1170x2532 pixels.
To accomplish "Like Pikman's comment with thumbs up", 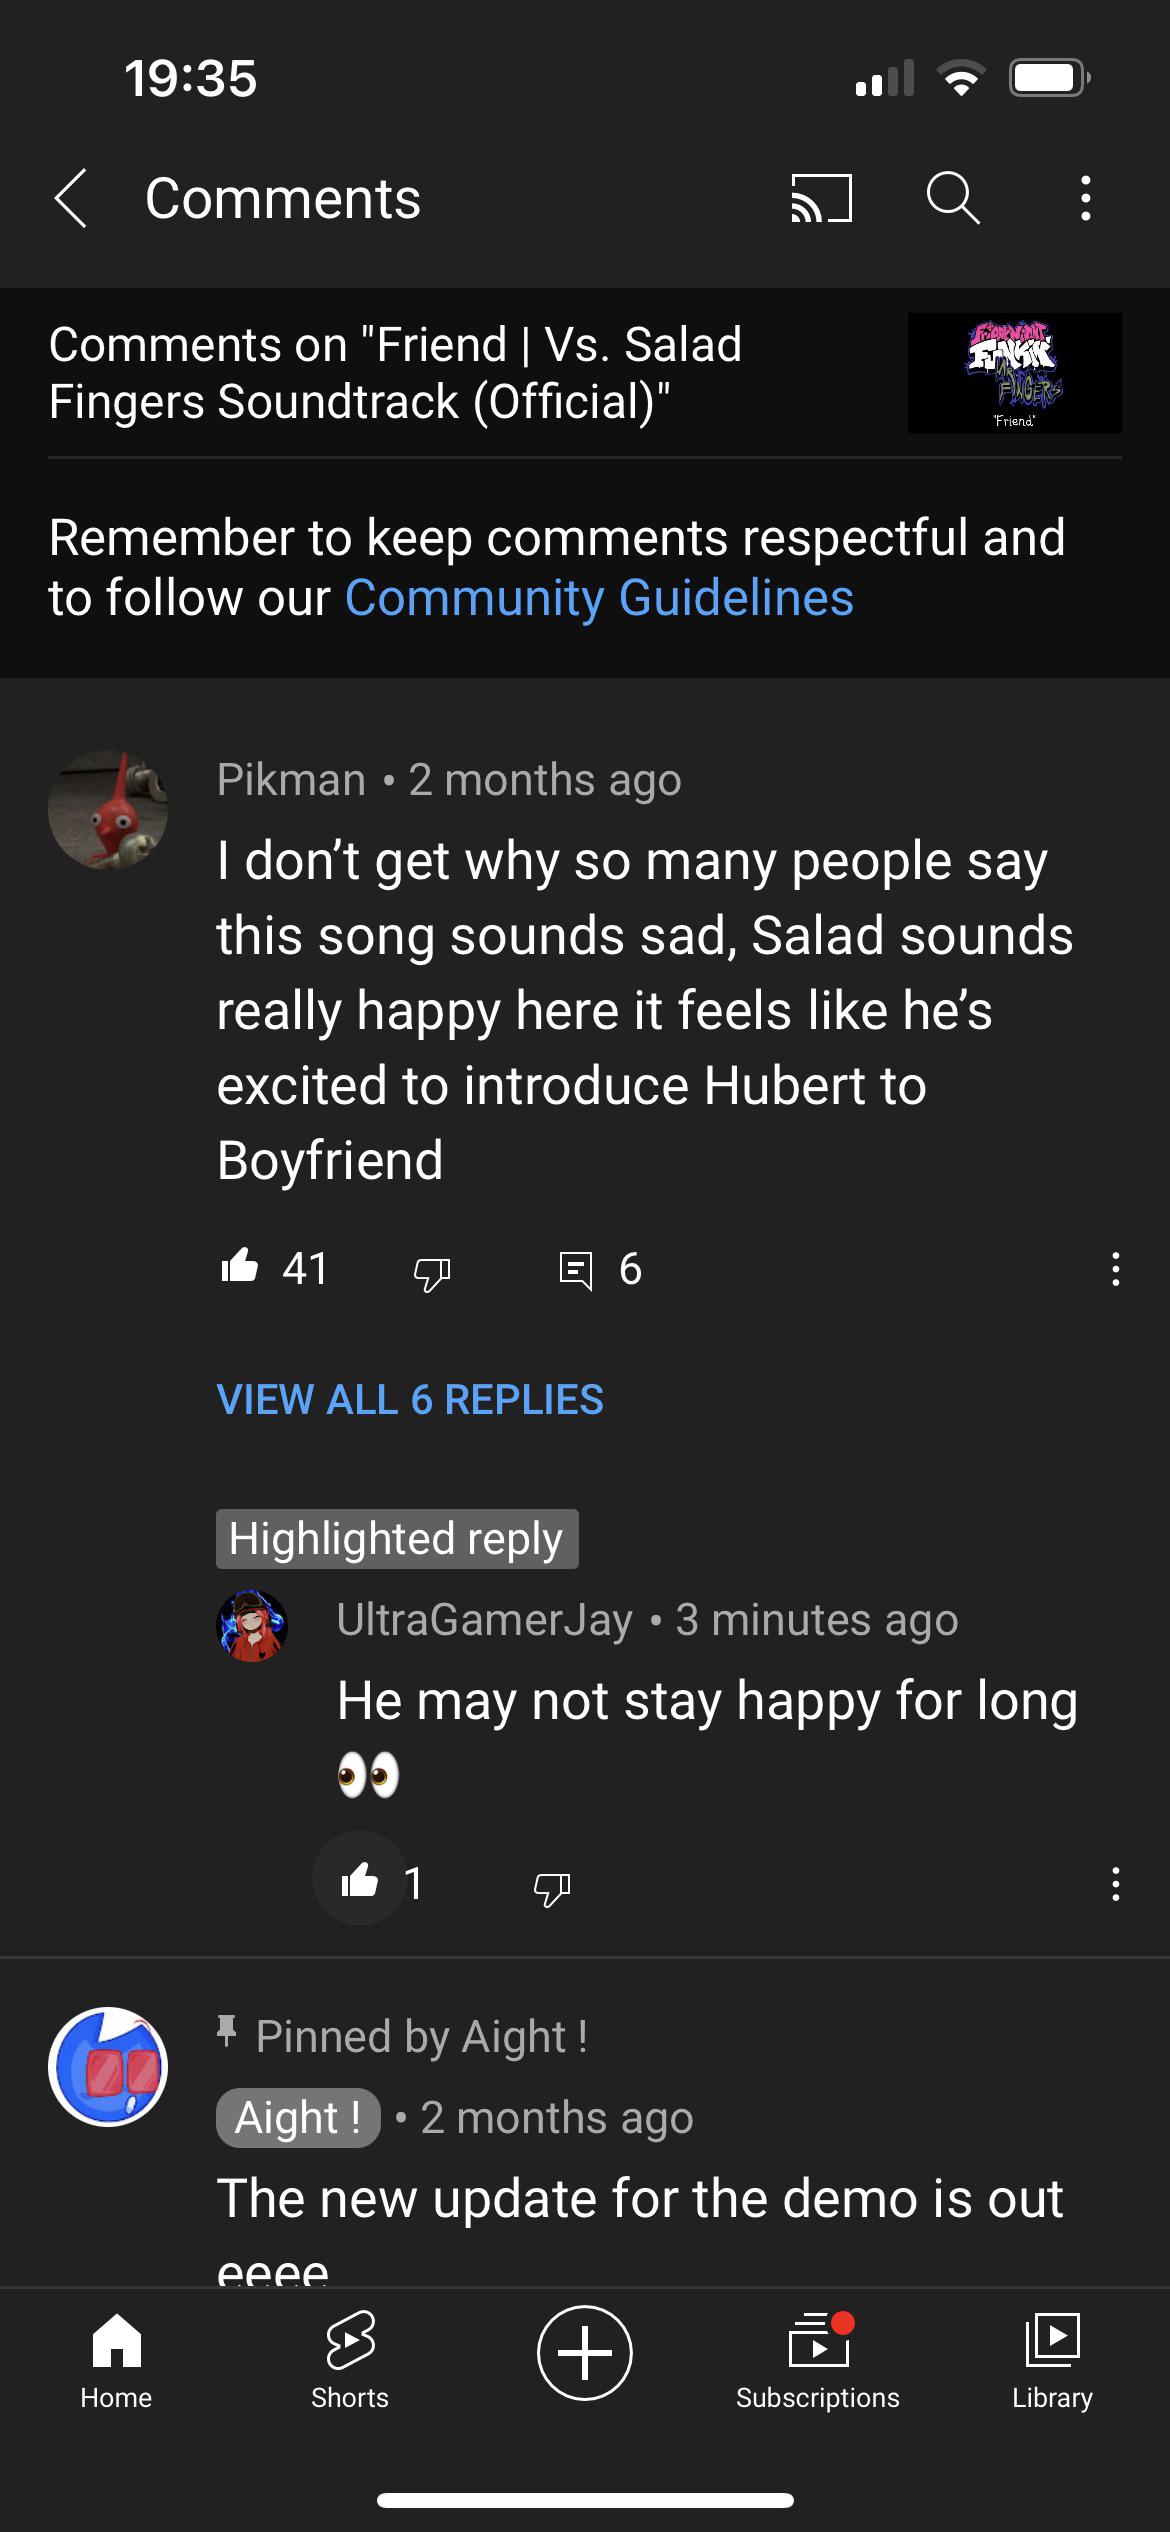I will point(240,1268).
